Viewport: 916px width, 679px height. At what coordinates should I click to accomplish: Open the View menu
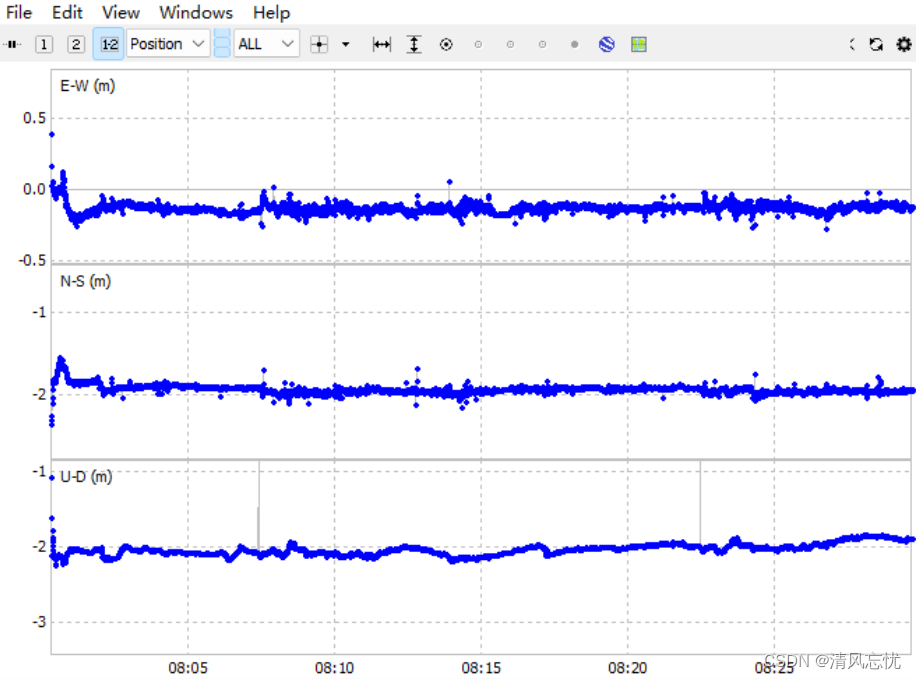coord(121,12)
